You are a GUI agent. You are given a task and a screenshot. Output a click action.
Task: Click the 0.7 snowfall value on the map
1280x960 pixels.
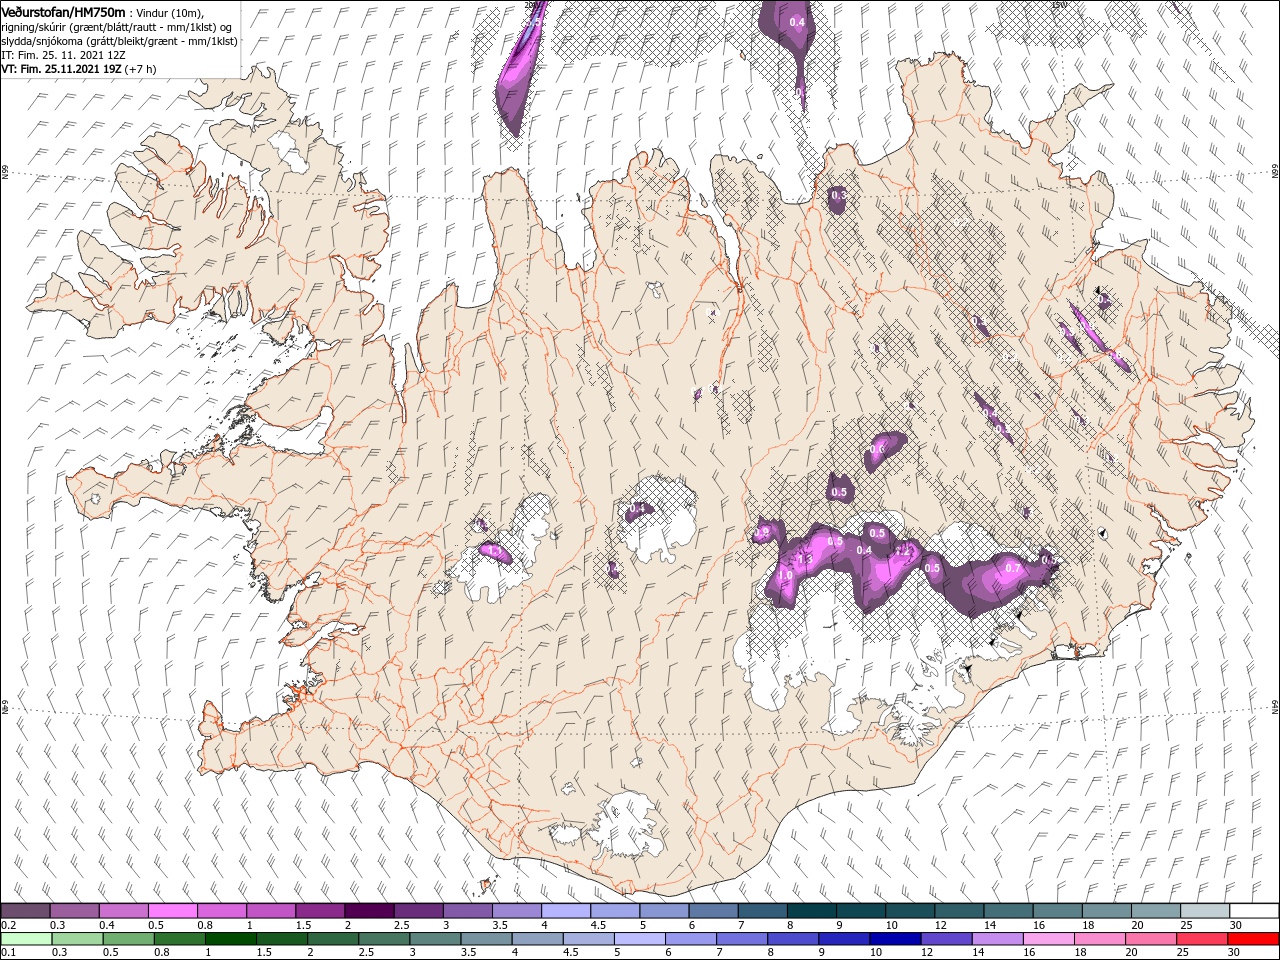[1013, 568]
